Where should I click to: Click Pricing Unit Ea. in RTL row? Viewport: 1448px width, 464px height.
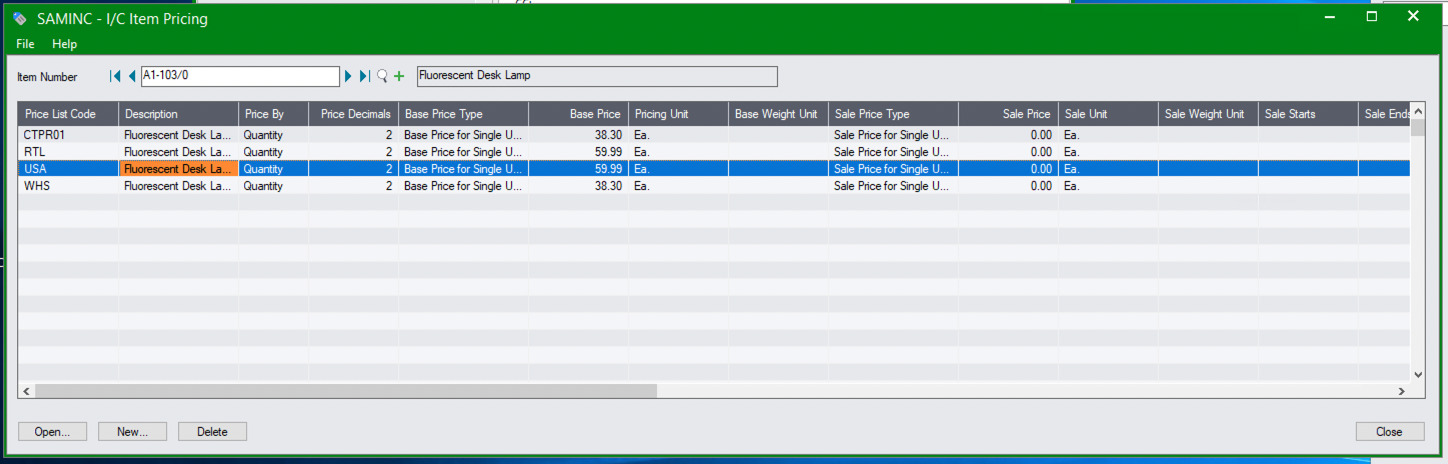678,152
